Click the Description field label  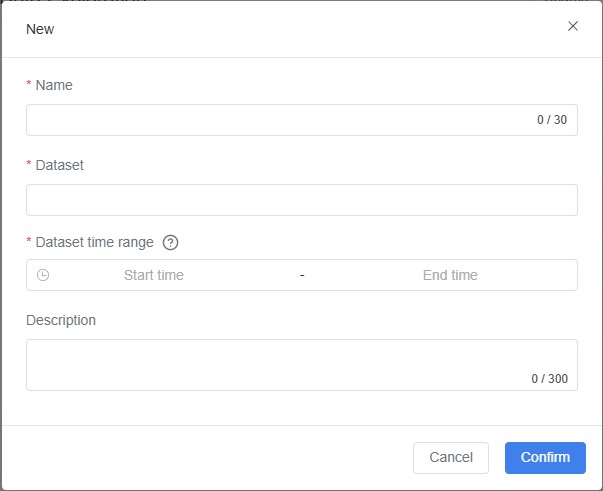(x=61, y=320)
